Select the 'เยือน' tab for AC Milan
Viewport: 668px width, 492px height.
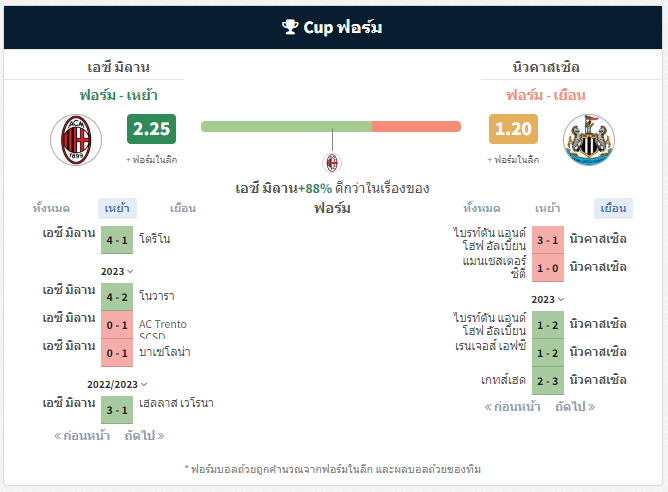(x=183, y=208)
